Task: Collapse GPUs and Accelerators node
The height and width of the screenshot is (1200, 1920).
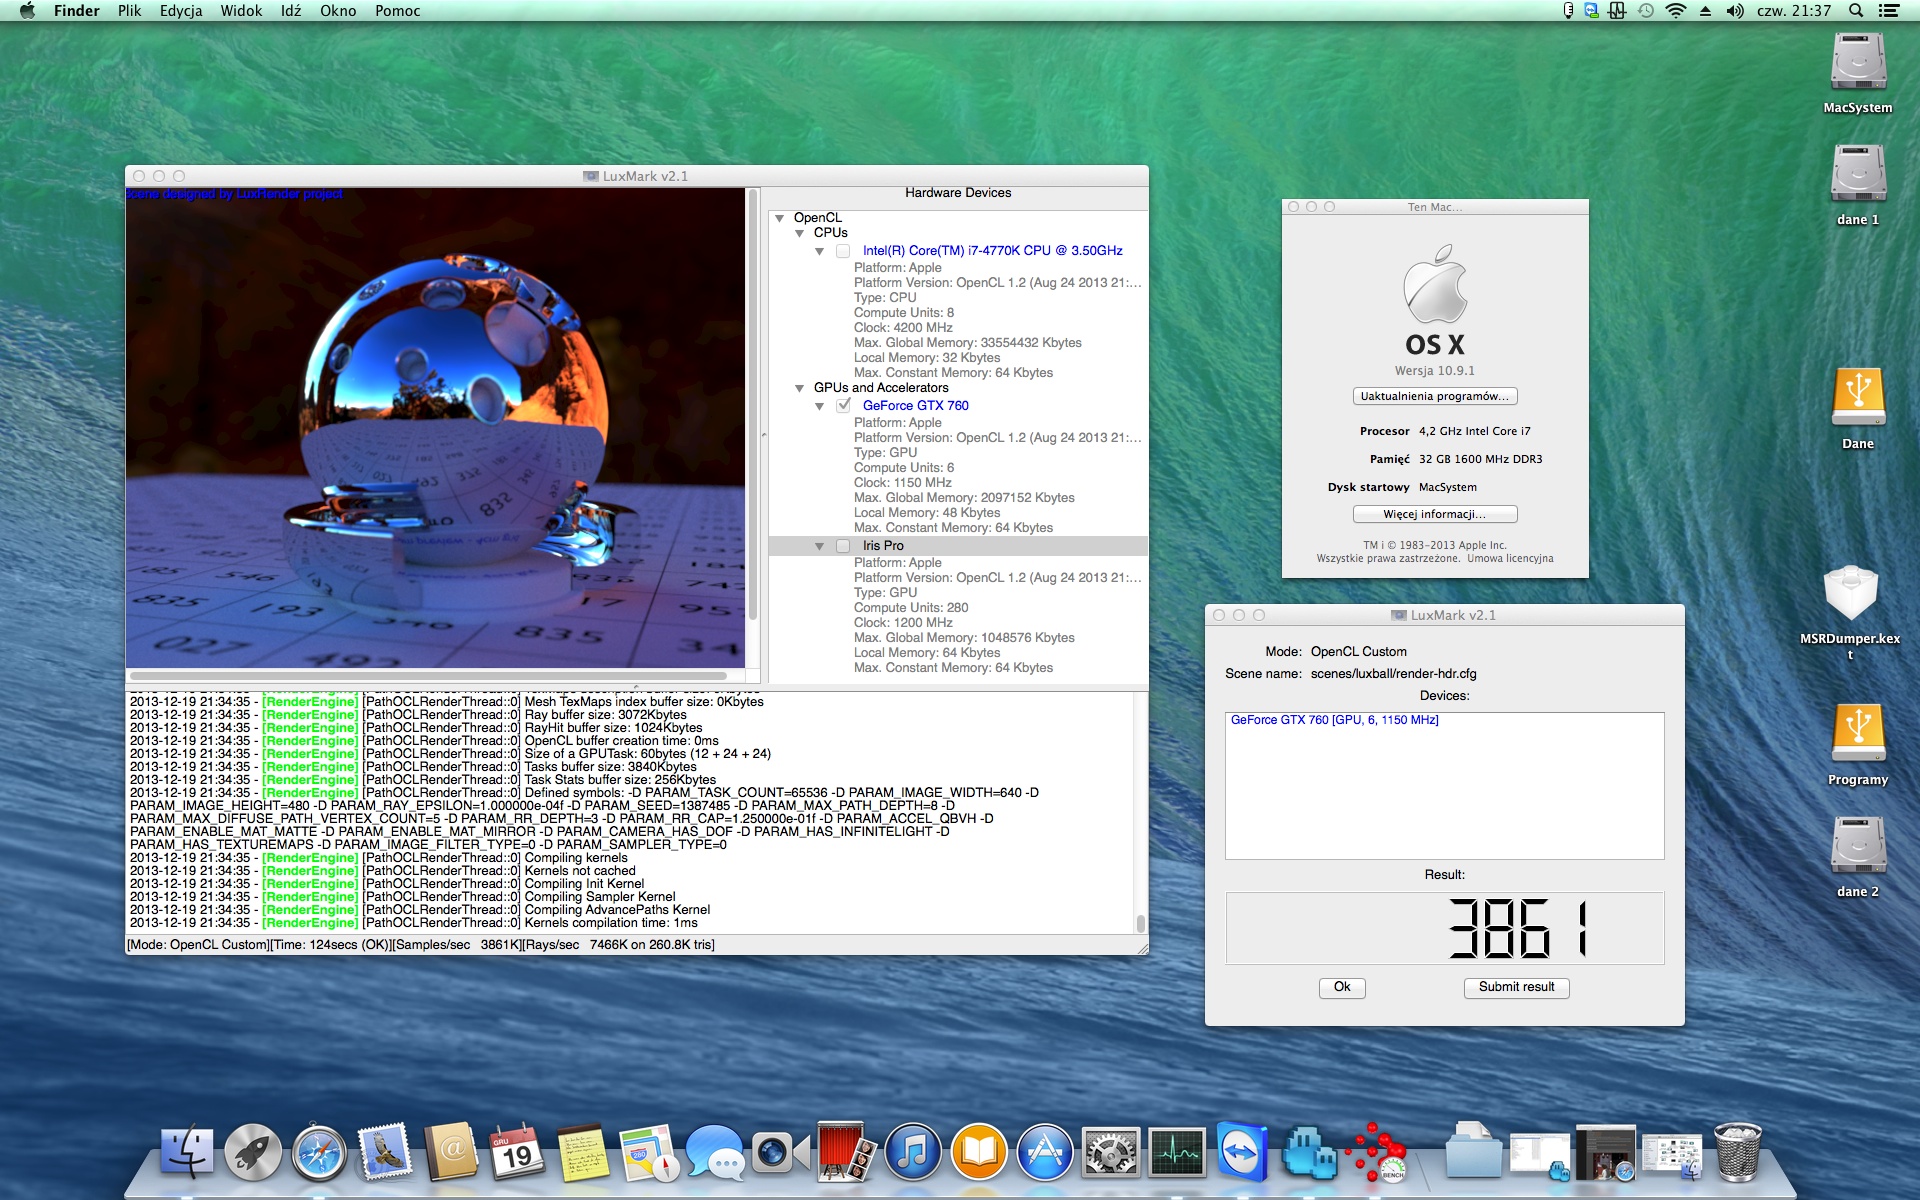Action: tap(799, 388)
